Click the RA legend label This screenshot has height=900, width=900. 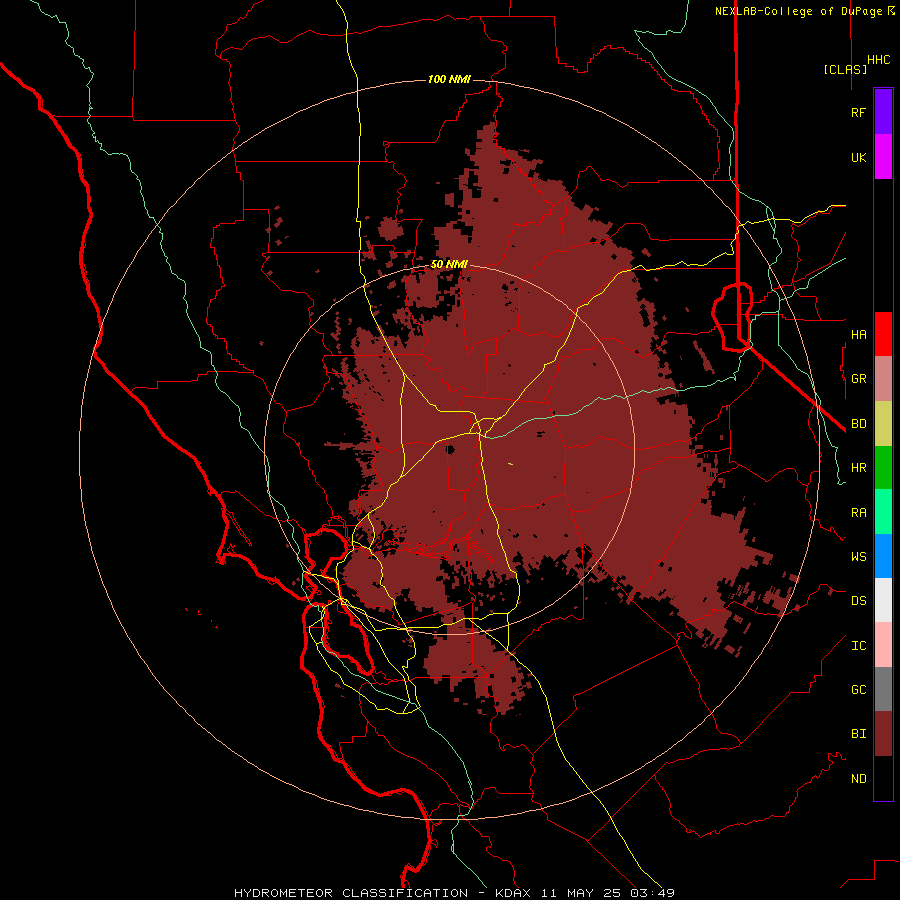tap(859, 513)
